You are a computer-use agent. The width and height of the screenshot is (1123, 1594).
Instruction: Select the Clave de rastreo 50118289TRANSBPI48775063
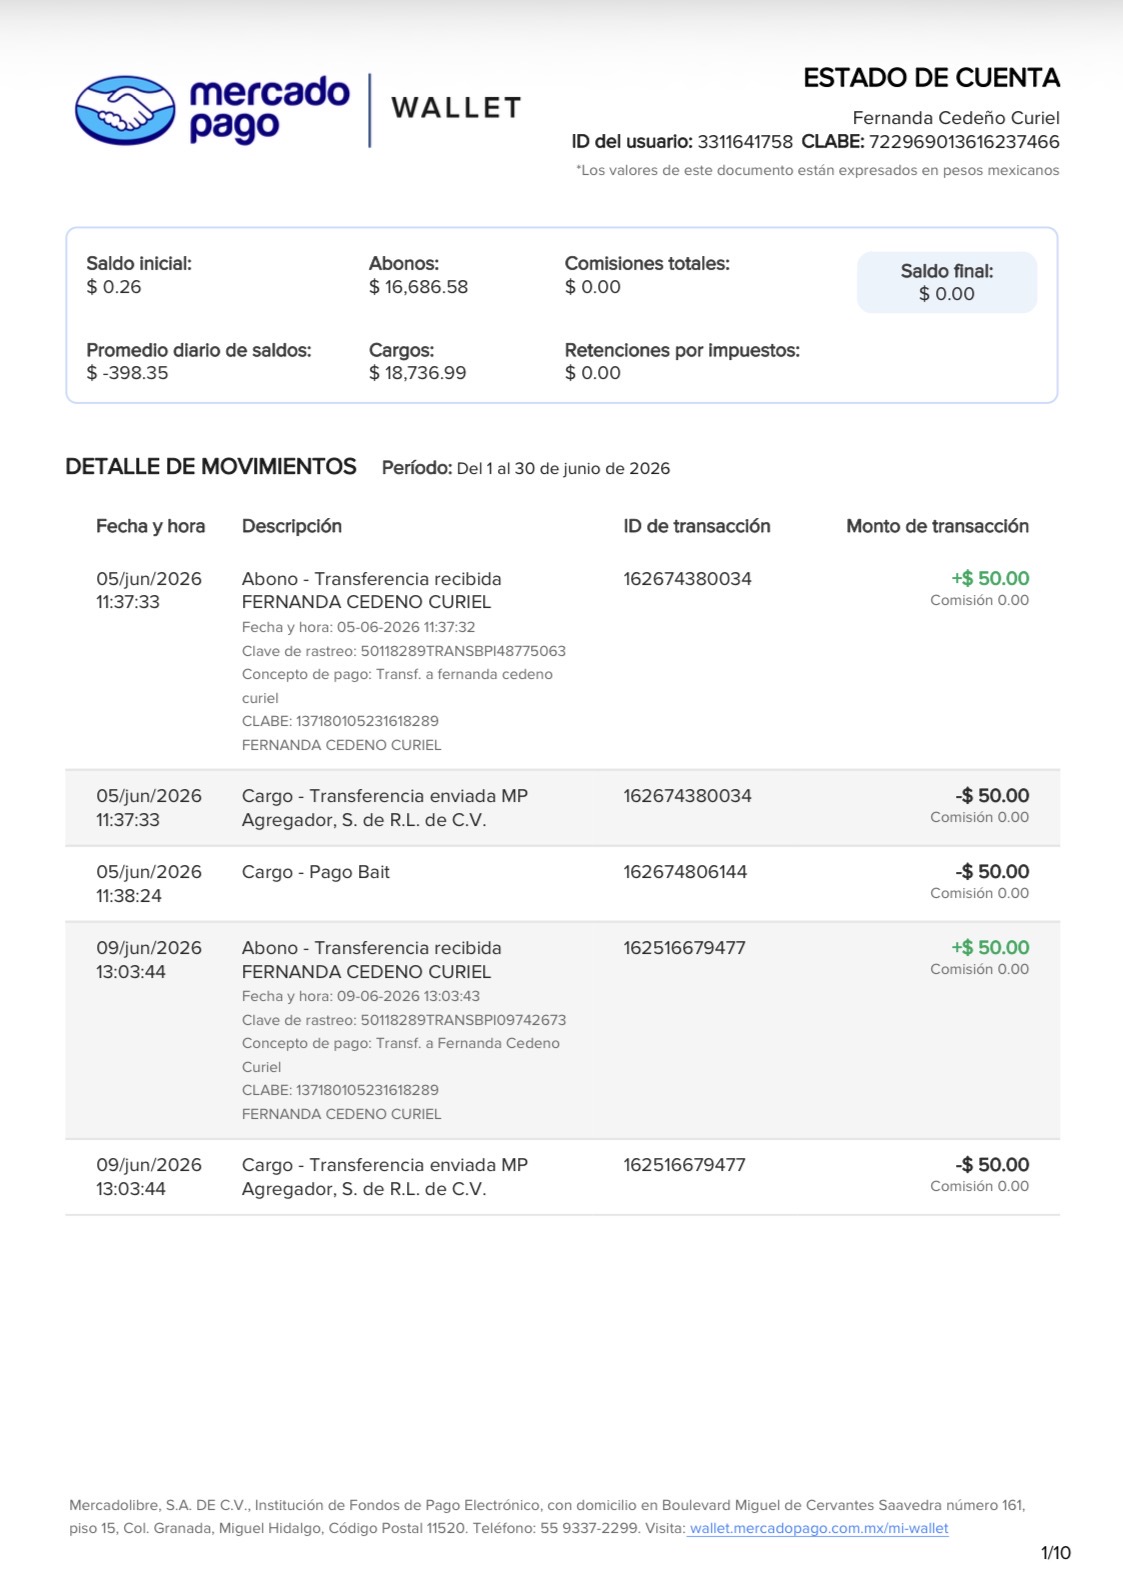463,651
